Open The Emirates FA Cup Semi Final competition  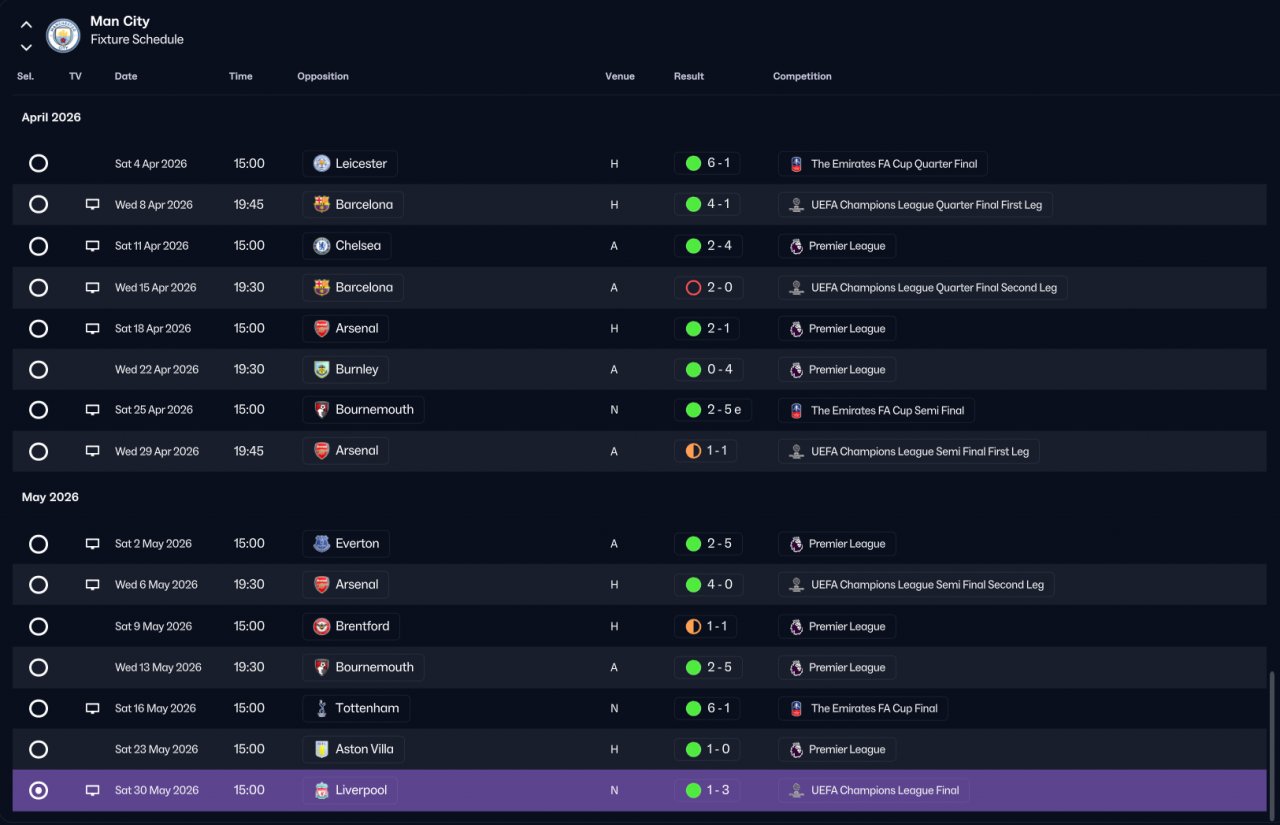click(x=876, y=409)
